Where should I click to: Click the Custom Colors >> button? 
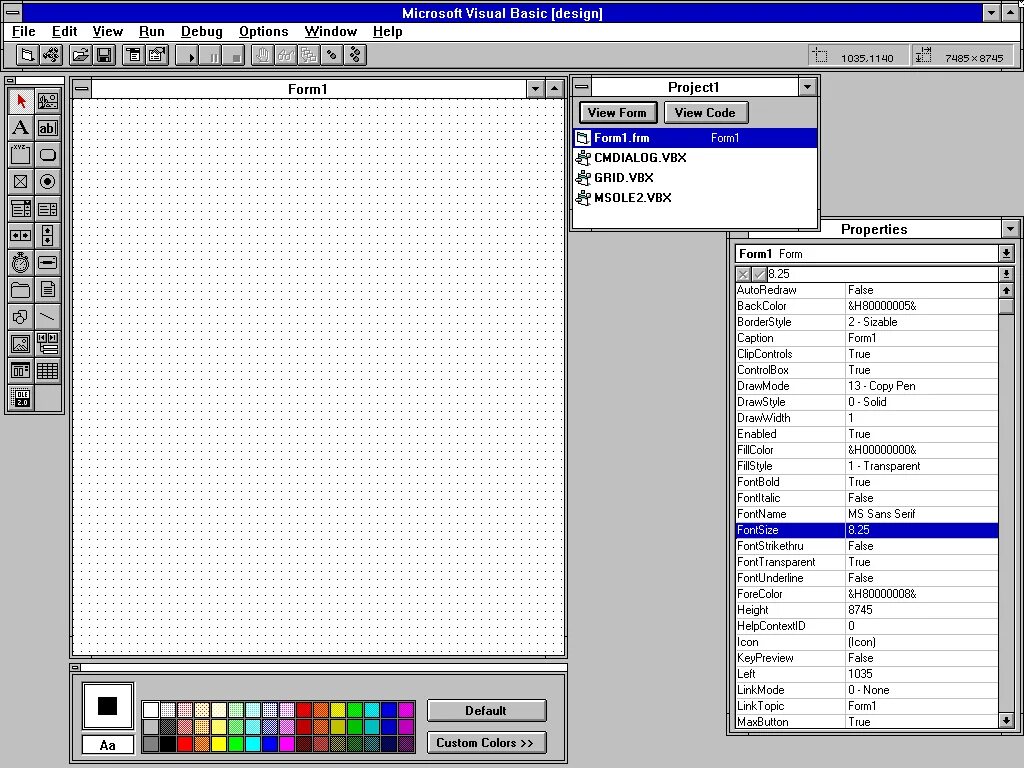(486, 743)
